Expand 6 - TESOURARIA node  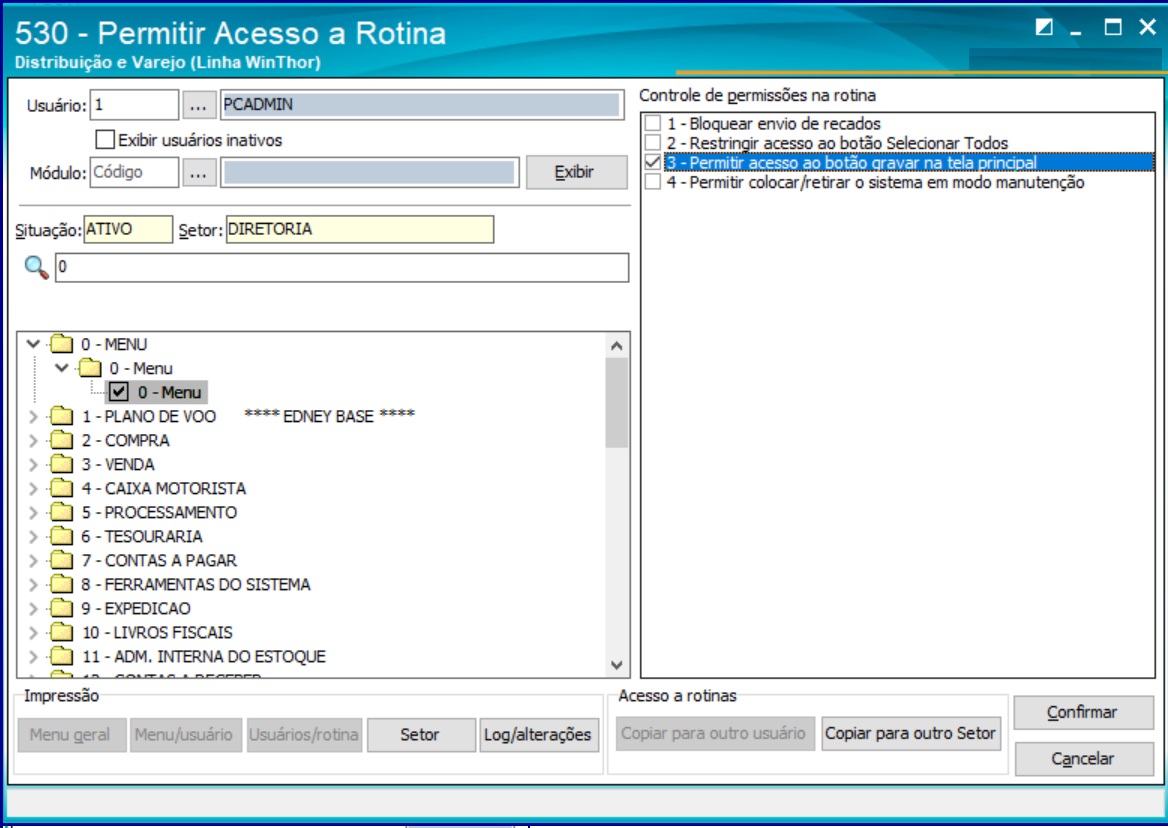(x=33, y=536)
